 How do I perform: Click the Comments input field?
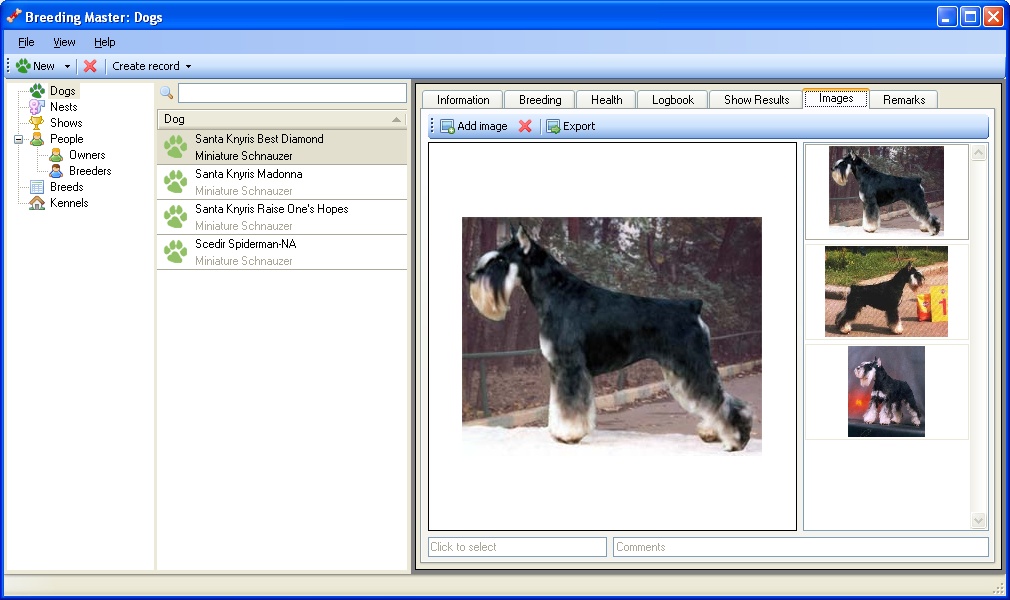pyautogui.click(x=800, y=547)
